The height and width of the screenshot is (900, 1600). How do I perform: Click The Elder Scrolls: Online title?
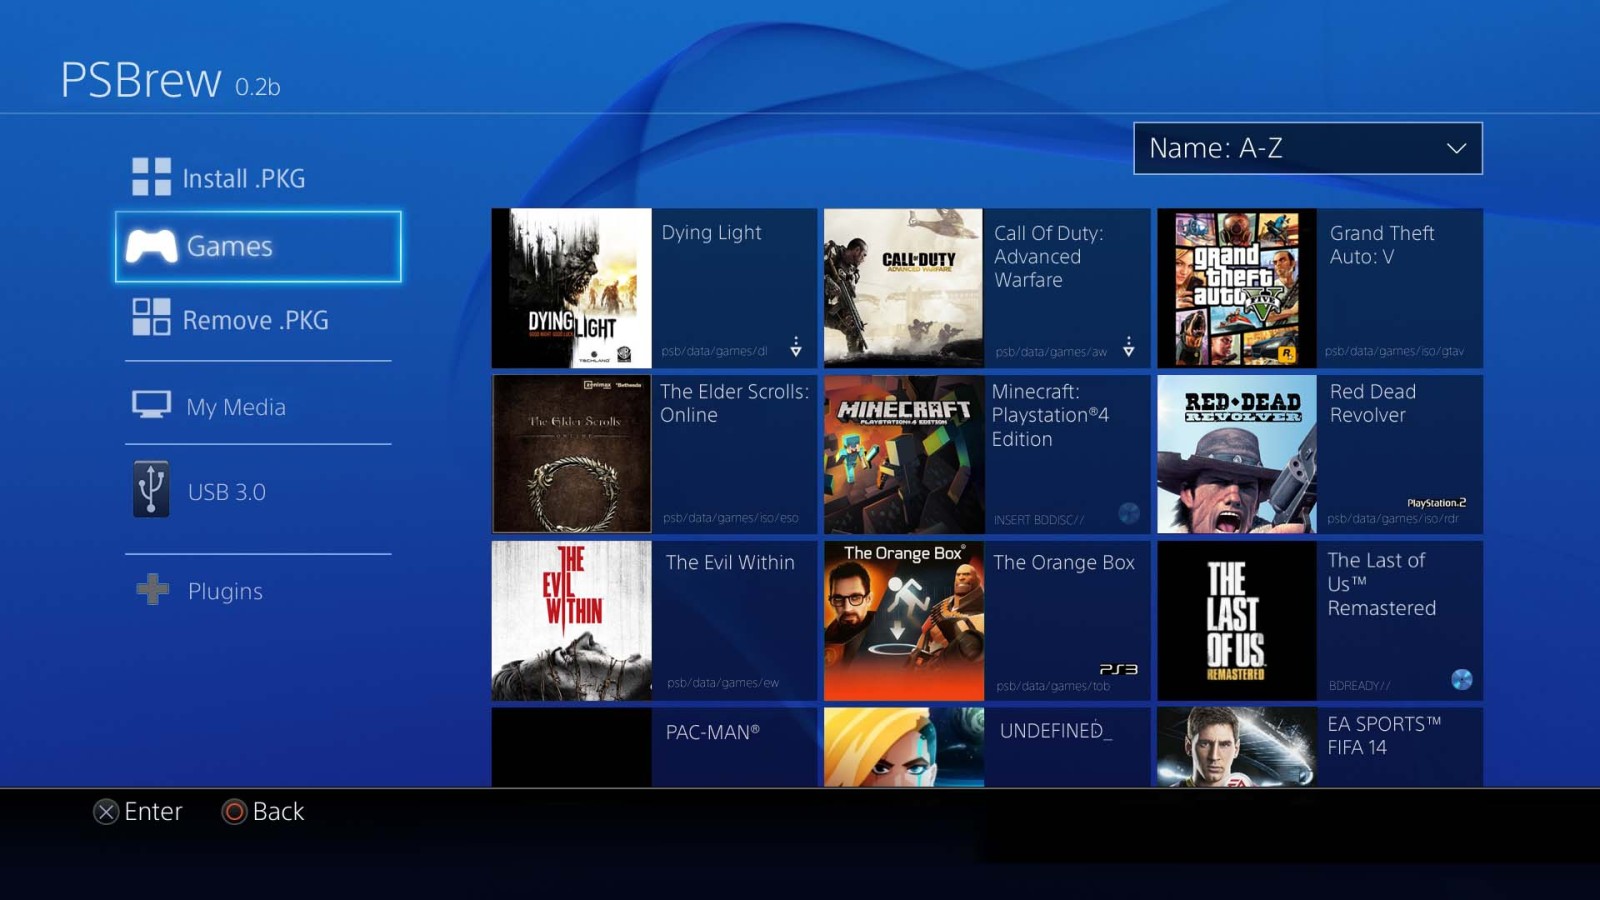[x=734, y=403]
